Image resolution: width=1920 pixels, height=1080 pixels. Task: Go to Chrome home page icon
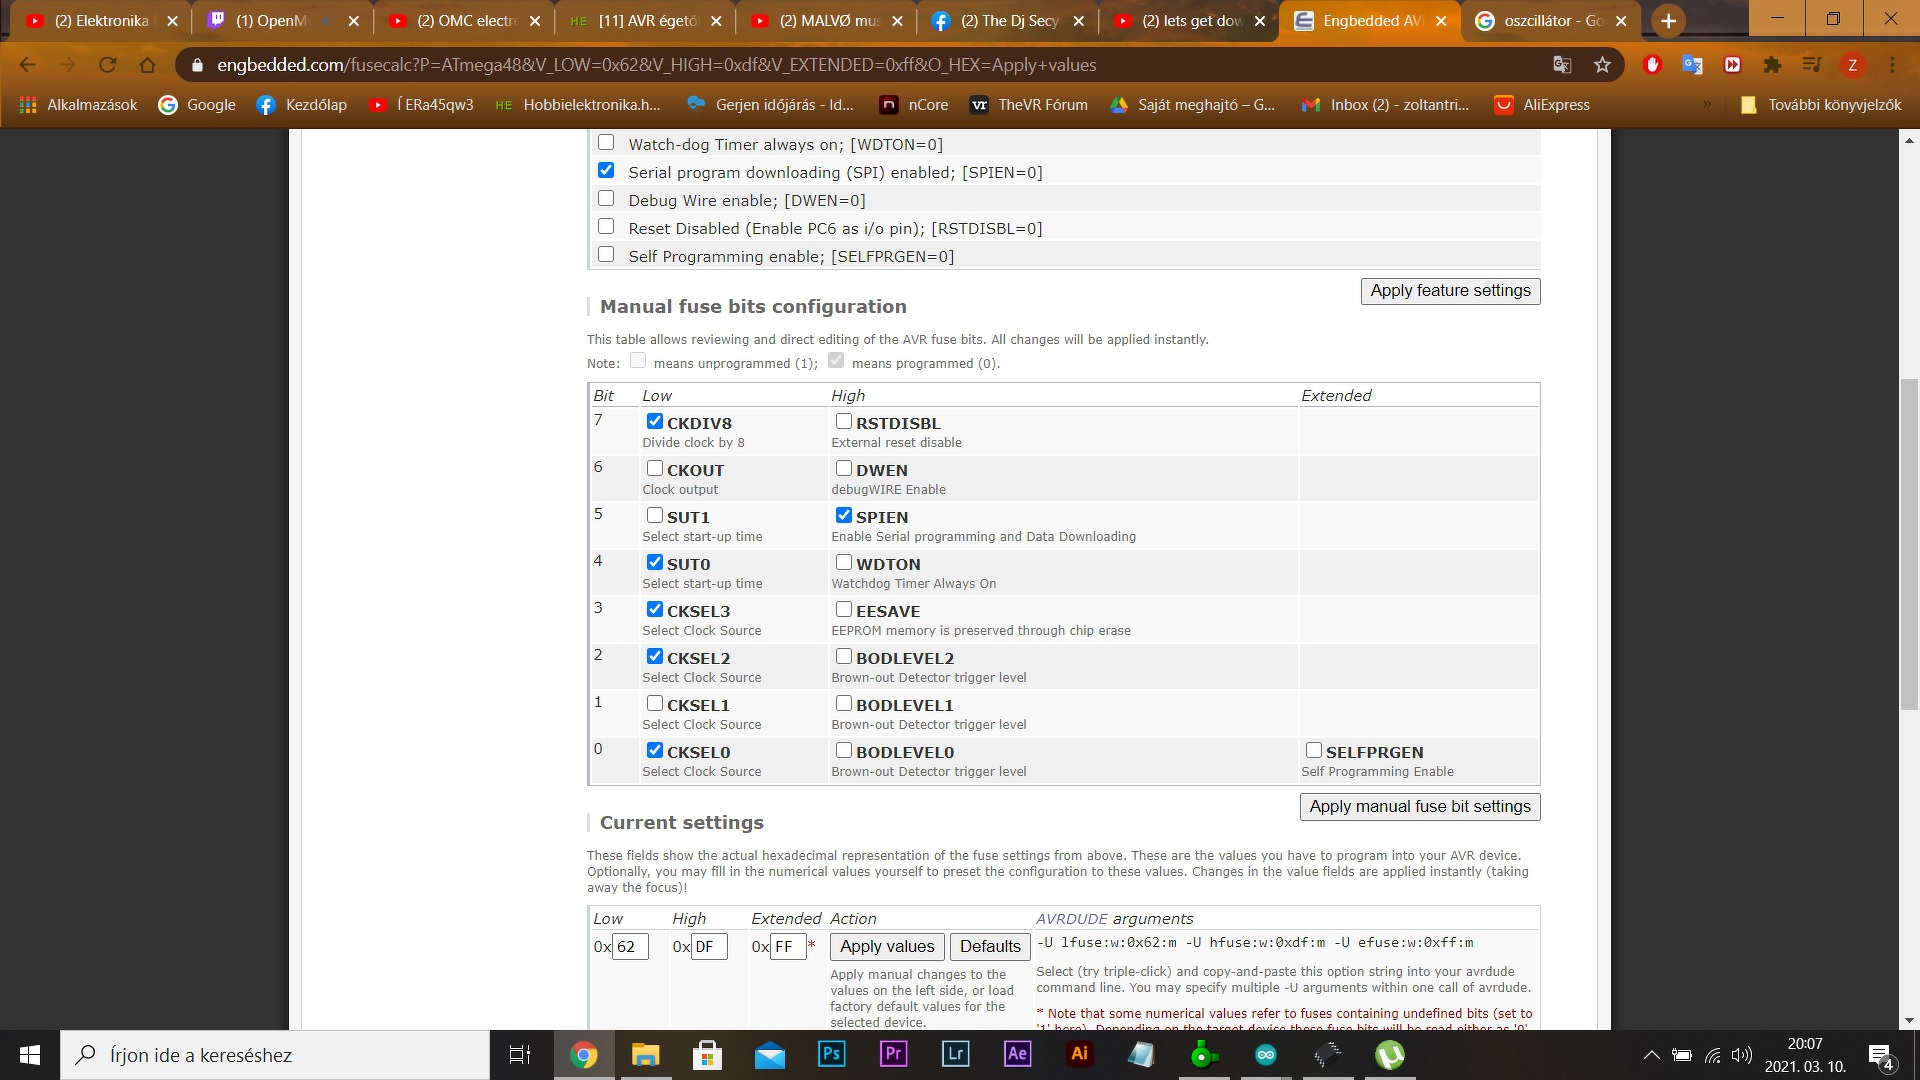[x=147, y=65]
